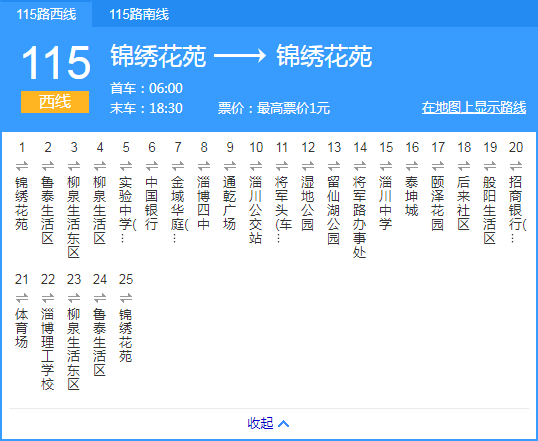Click transfer icon above stop 8 淄博四中

click(x=204, y=166)
